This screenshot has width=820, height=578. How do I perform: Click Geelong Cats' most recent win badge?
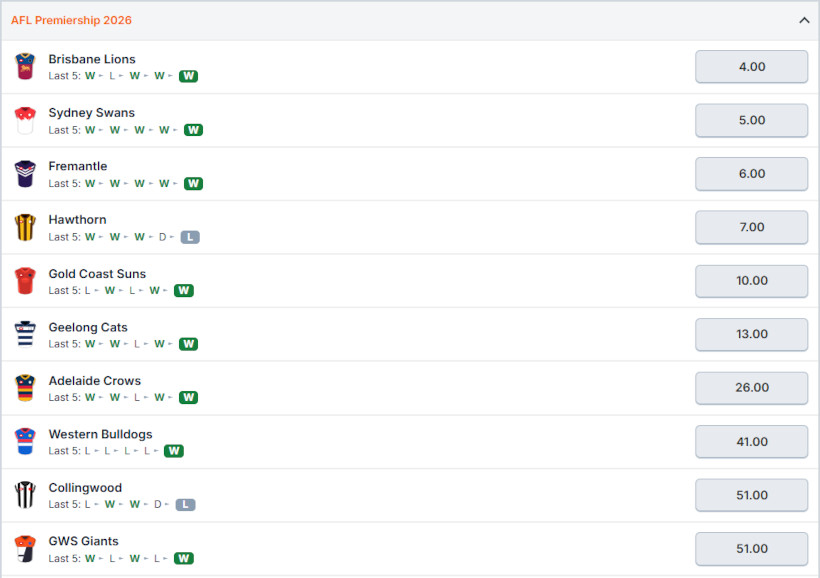point(188,344)
